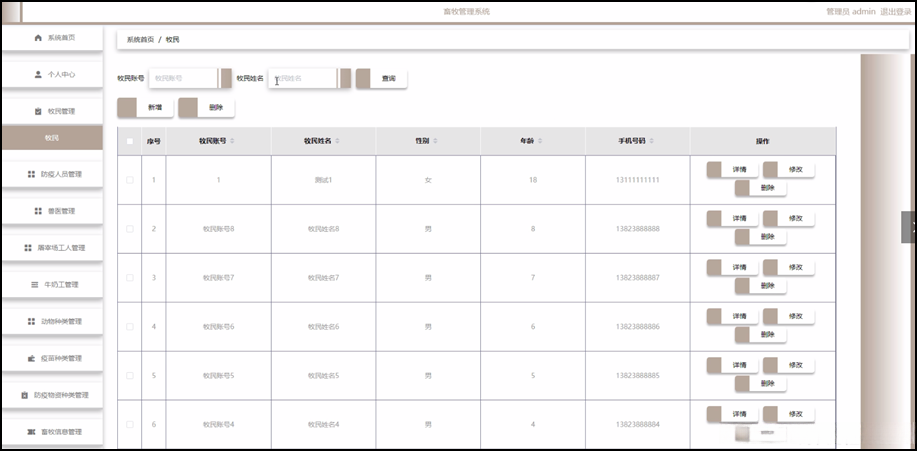This screenshot has height=451, width=917.
Task: Click the home icon beside 系统首页
Action: click(x=38, y=38)
